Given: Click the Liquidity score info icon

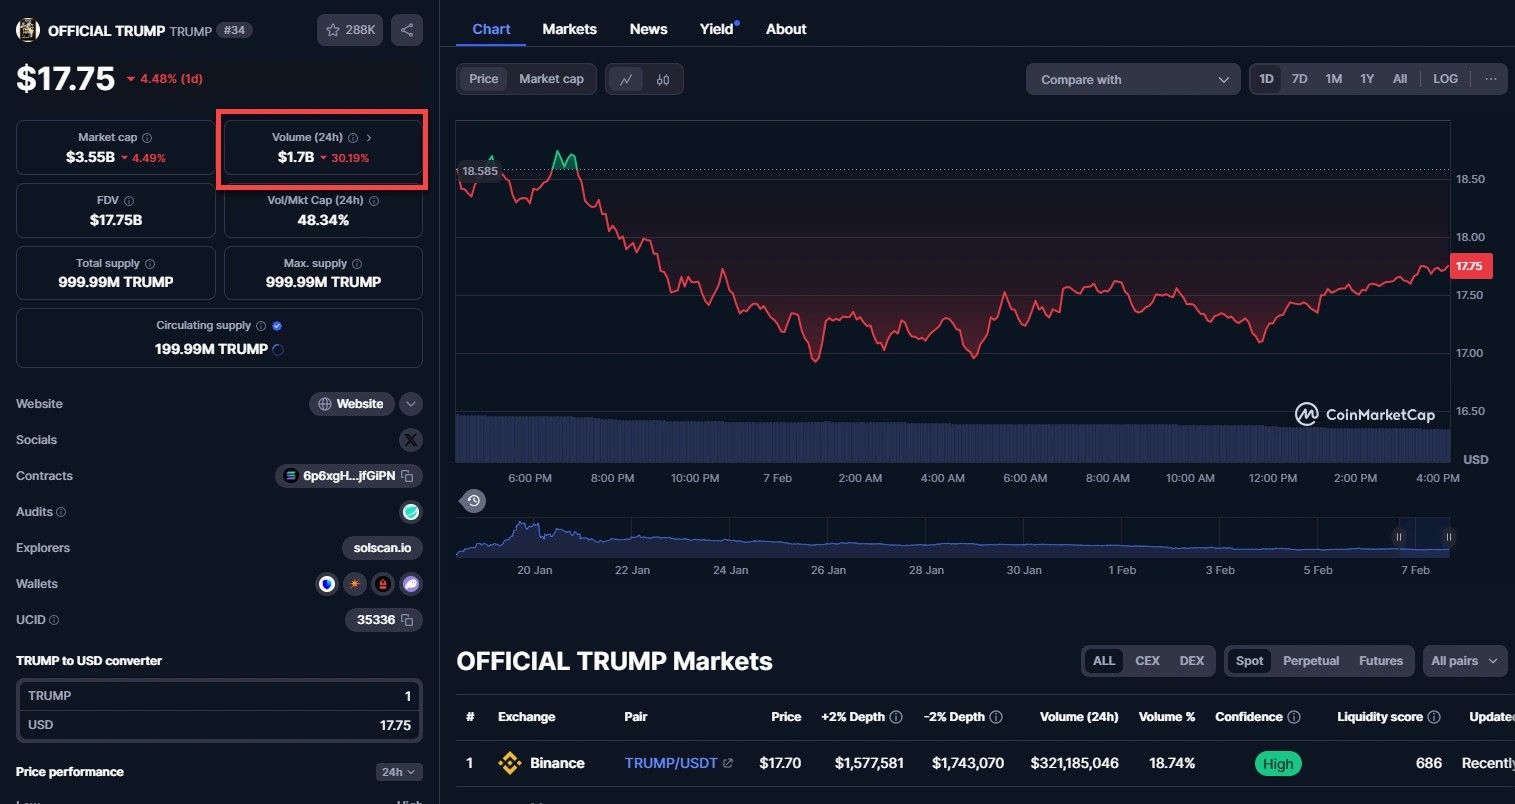Looking at the screenshot, I should (x=1434, y=717).
